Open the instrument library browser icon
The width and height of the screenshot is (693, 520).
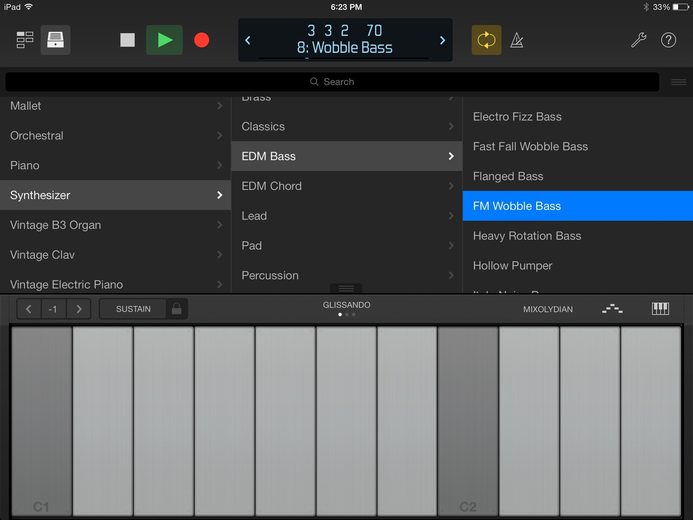(55, 40)
